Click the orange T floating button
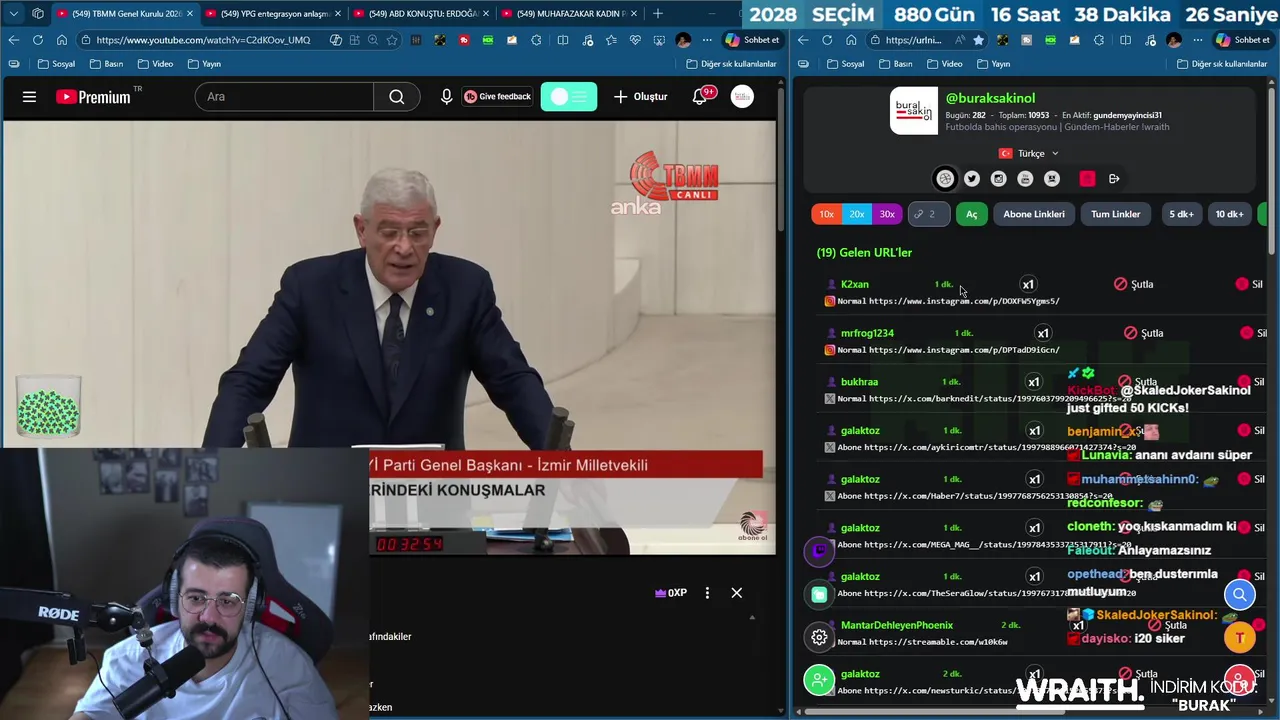Viewport: 1280px width, 720px height. 1240,637
